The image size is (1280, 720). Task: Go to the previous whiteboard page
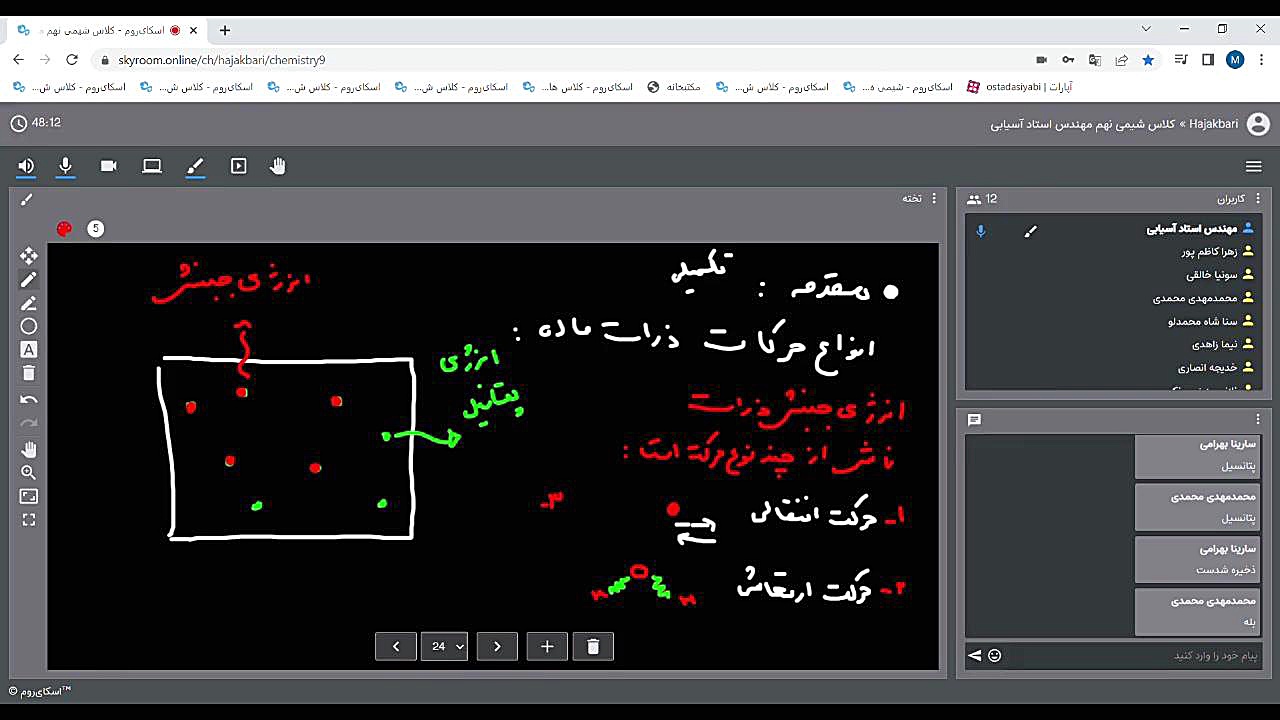[x=396, y=647]
